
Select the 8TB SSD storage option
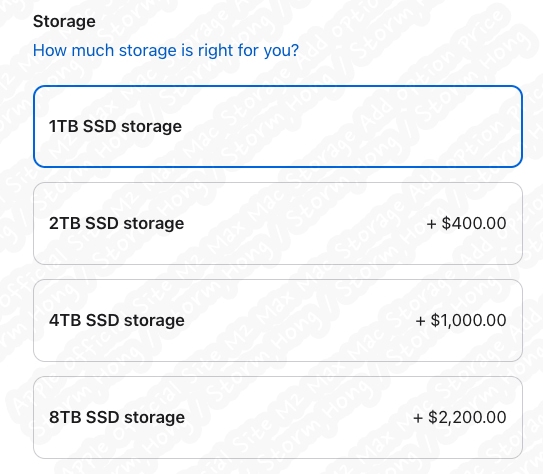pyautogui.click(x=278, y=417)
